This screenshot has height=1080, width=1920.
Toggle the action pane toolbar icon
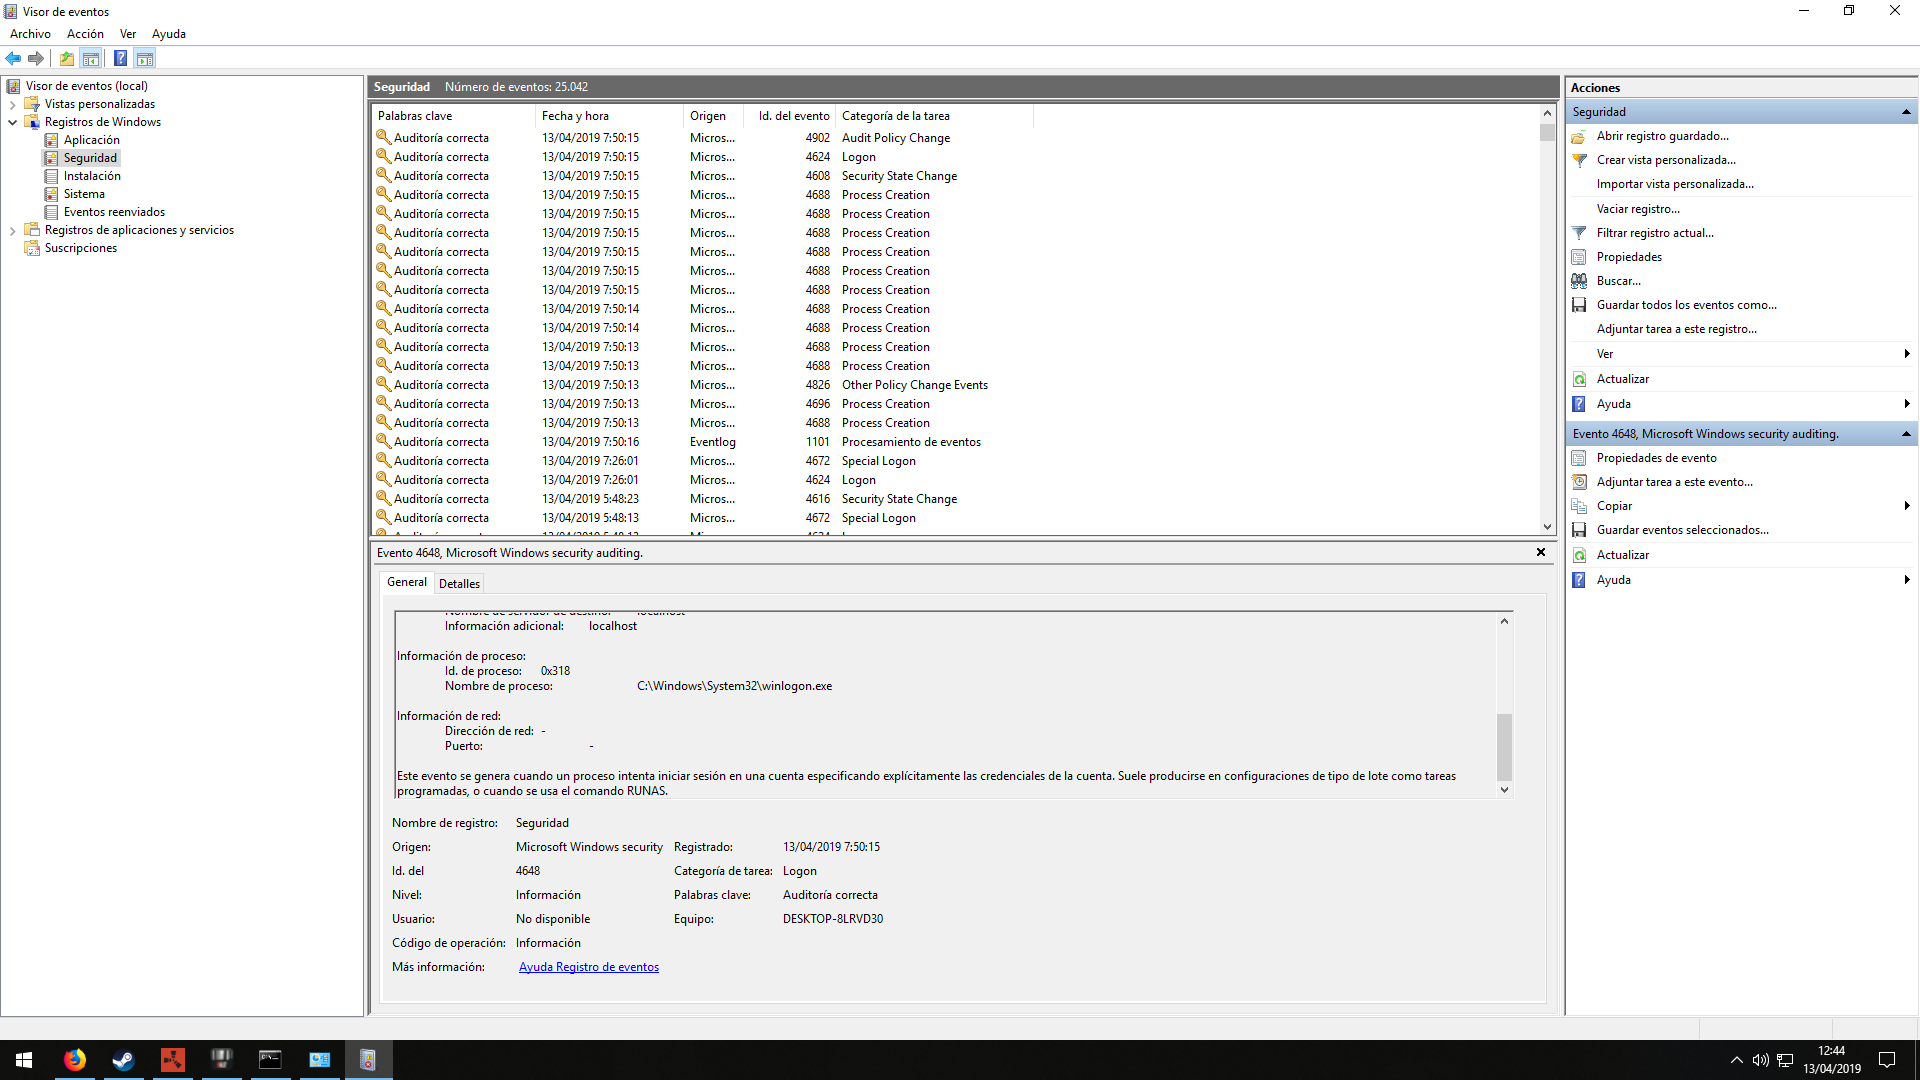[145, 58]
